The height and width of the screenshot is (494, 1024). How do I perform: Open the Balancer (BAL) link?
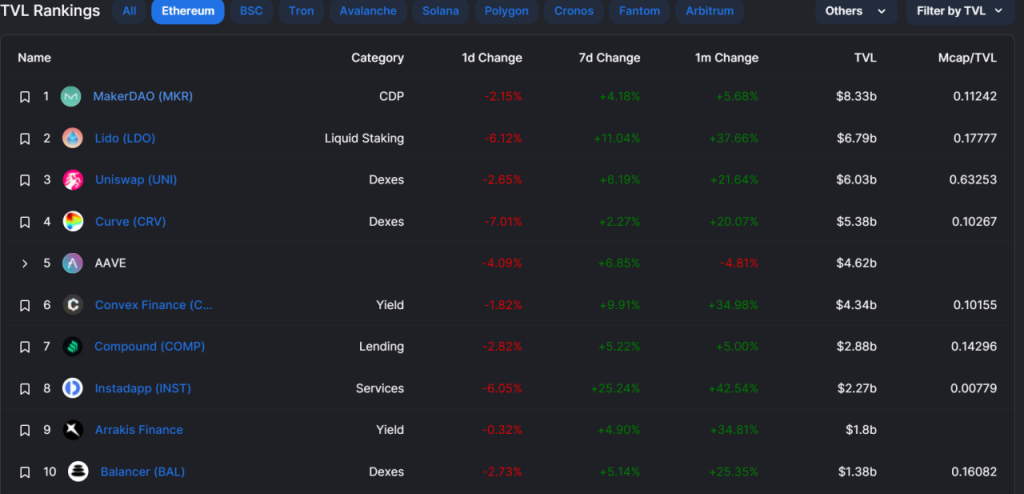pos(142,472)
